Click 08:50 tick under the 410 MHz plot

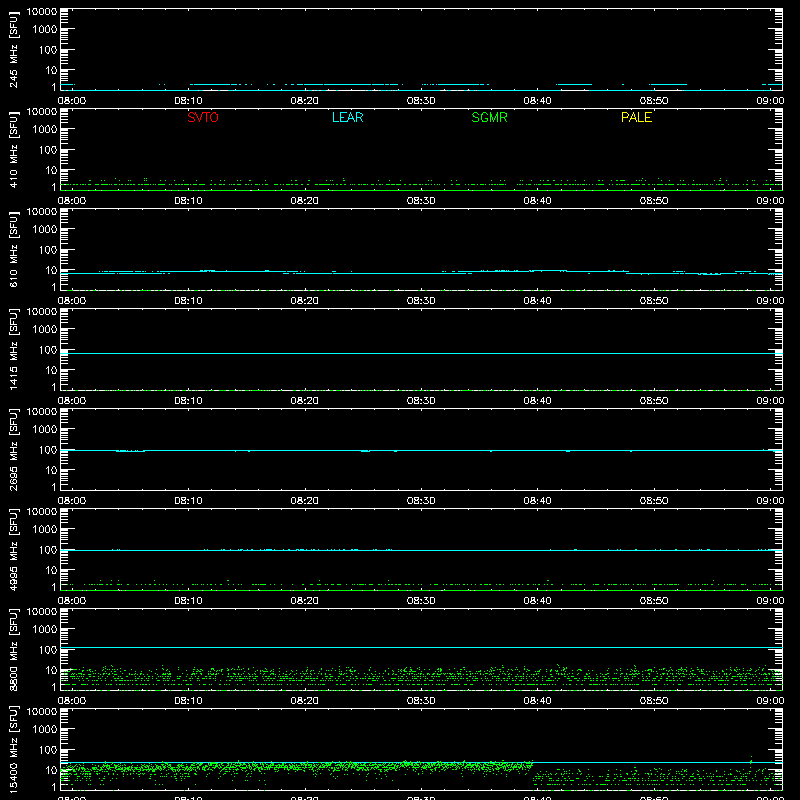coord(654,201)
